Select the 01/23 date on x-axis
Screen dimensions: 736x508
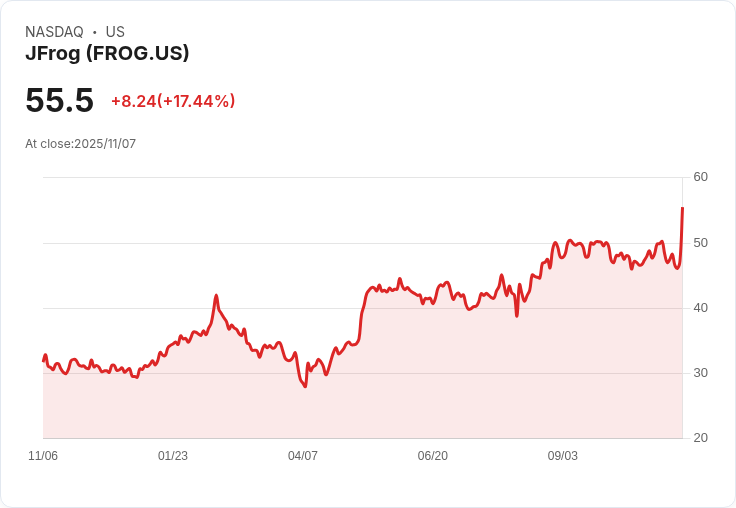tap(173, 456)
